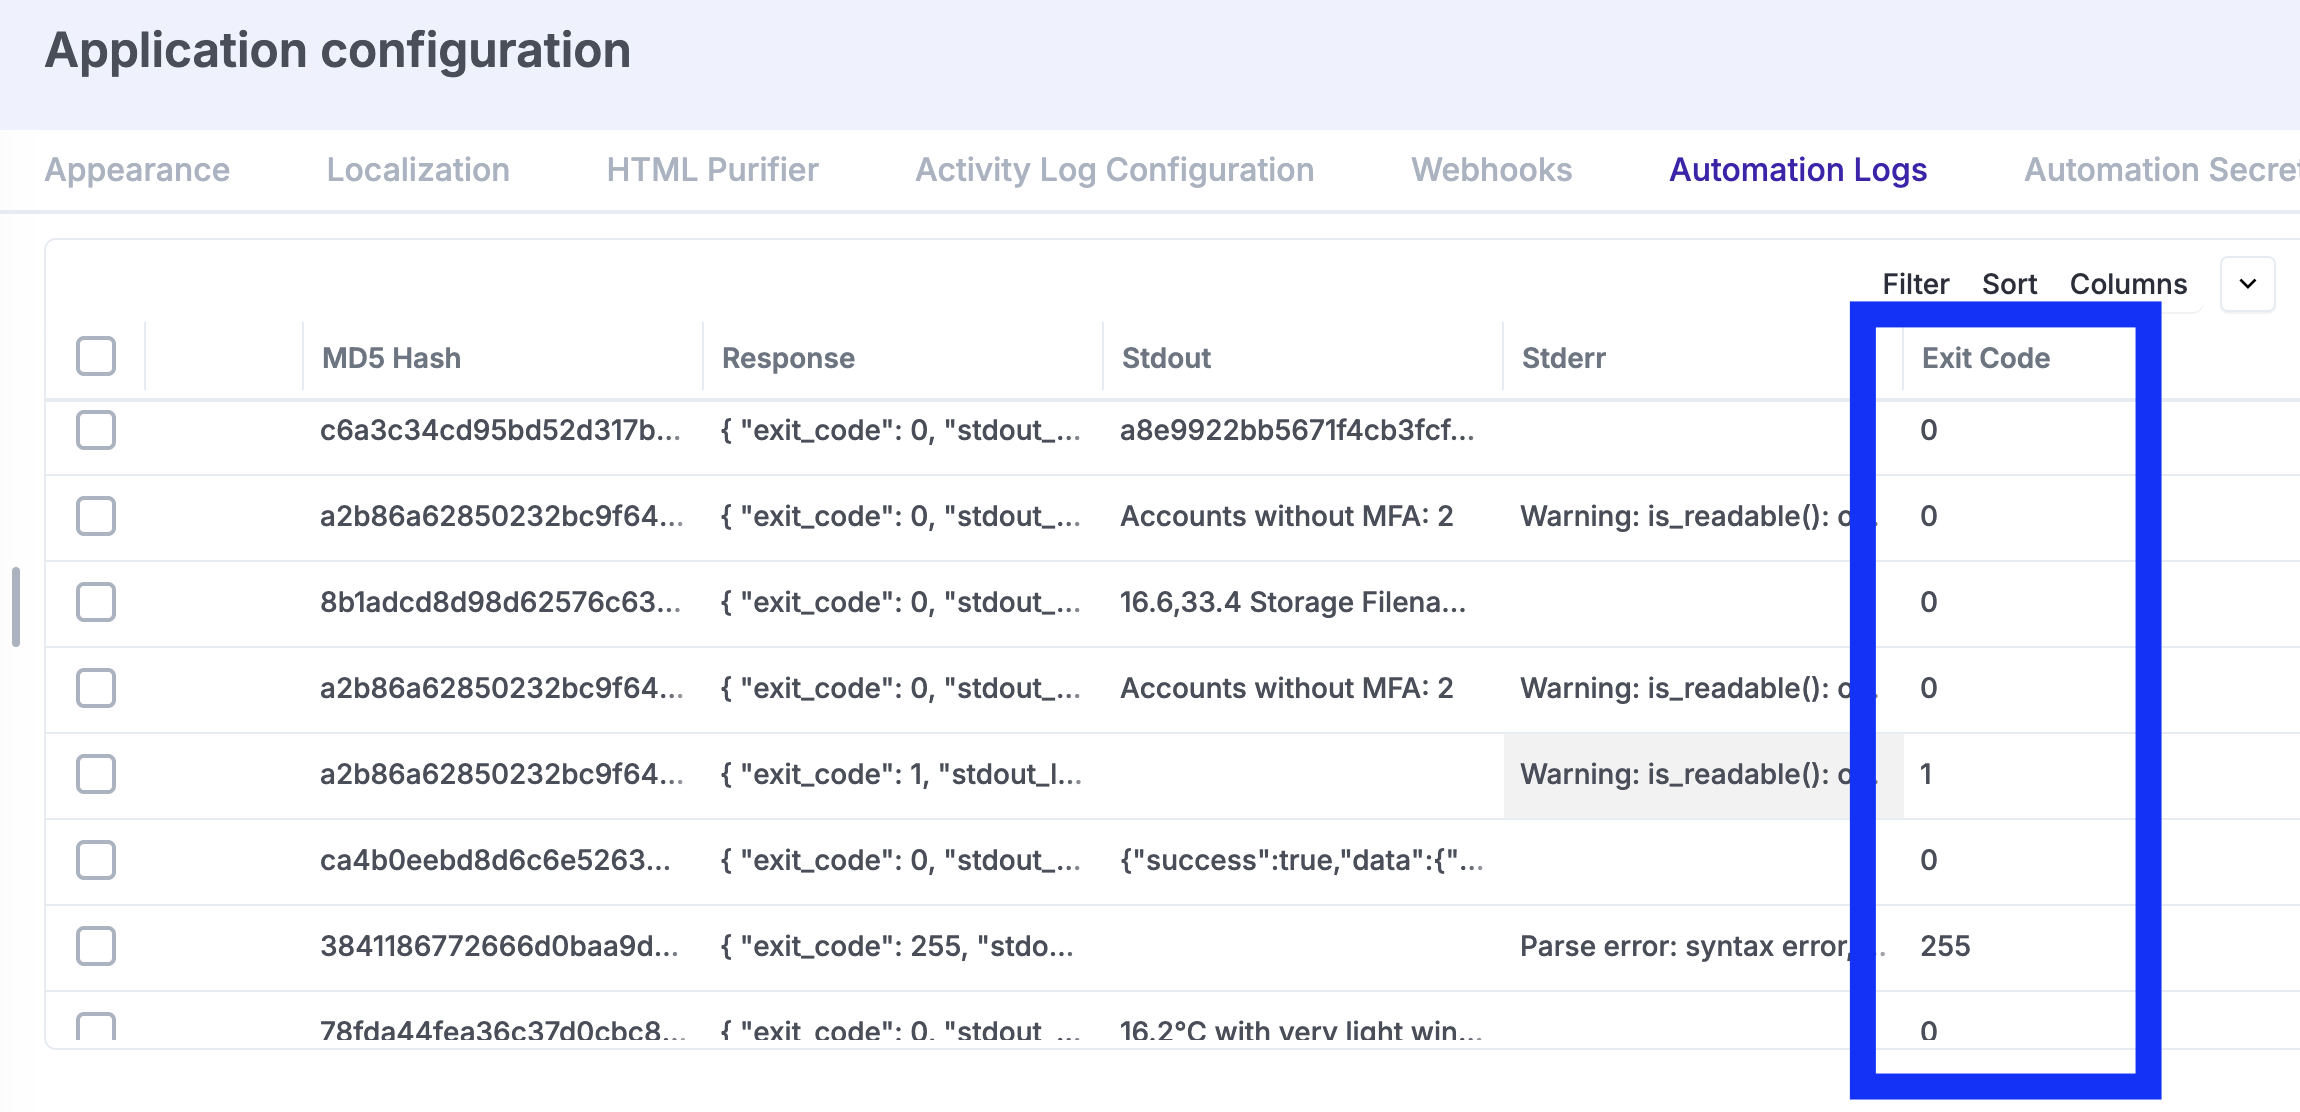Check the row with hash c6a3c34cd95bd52d317b

coord(96,430)
